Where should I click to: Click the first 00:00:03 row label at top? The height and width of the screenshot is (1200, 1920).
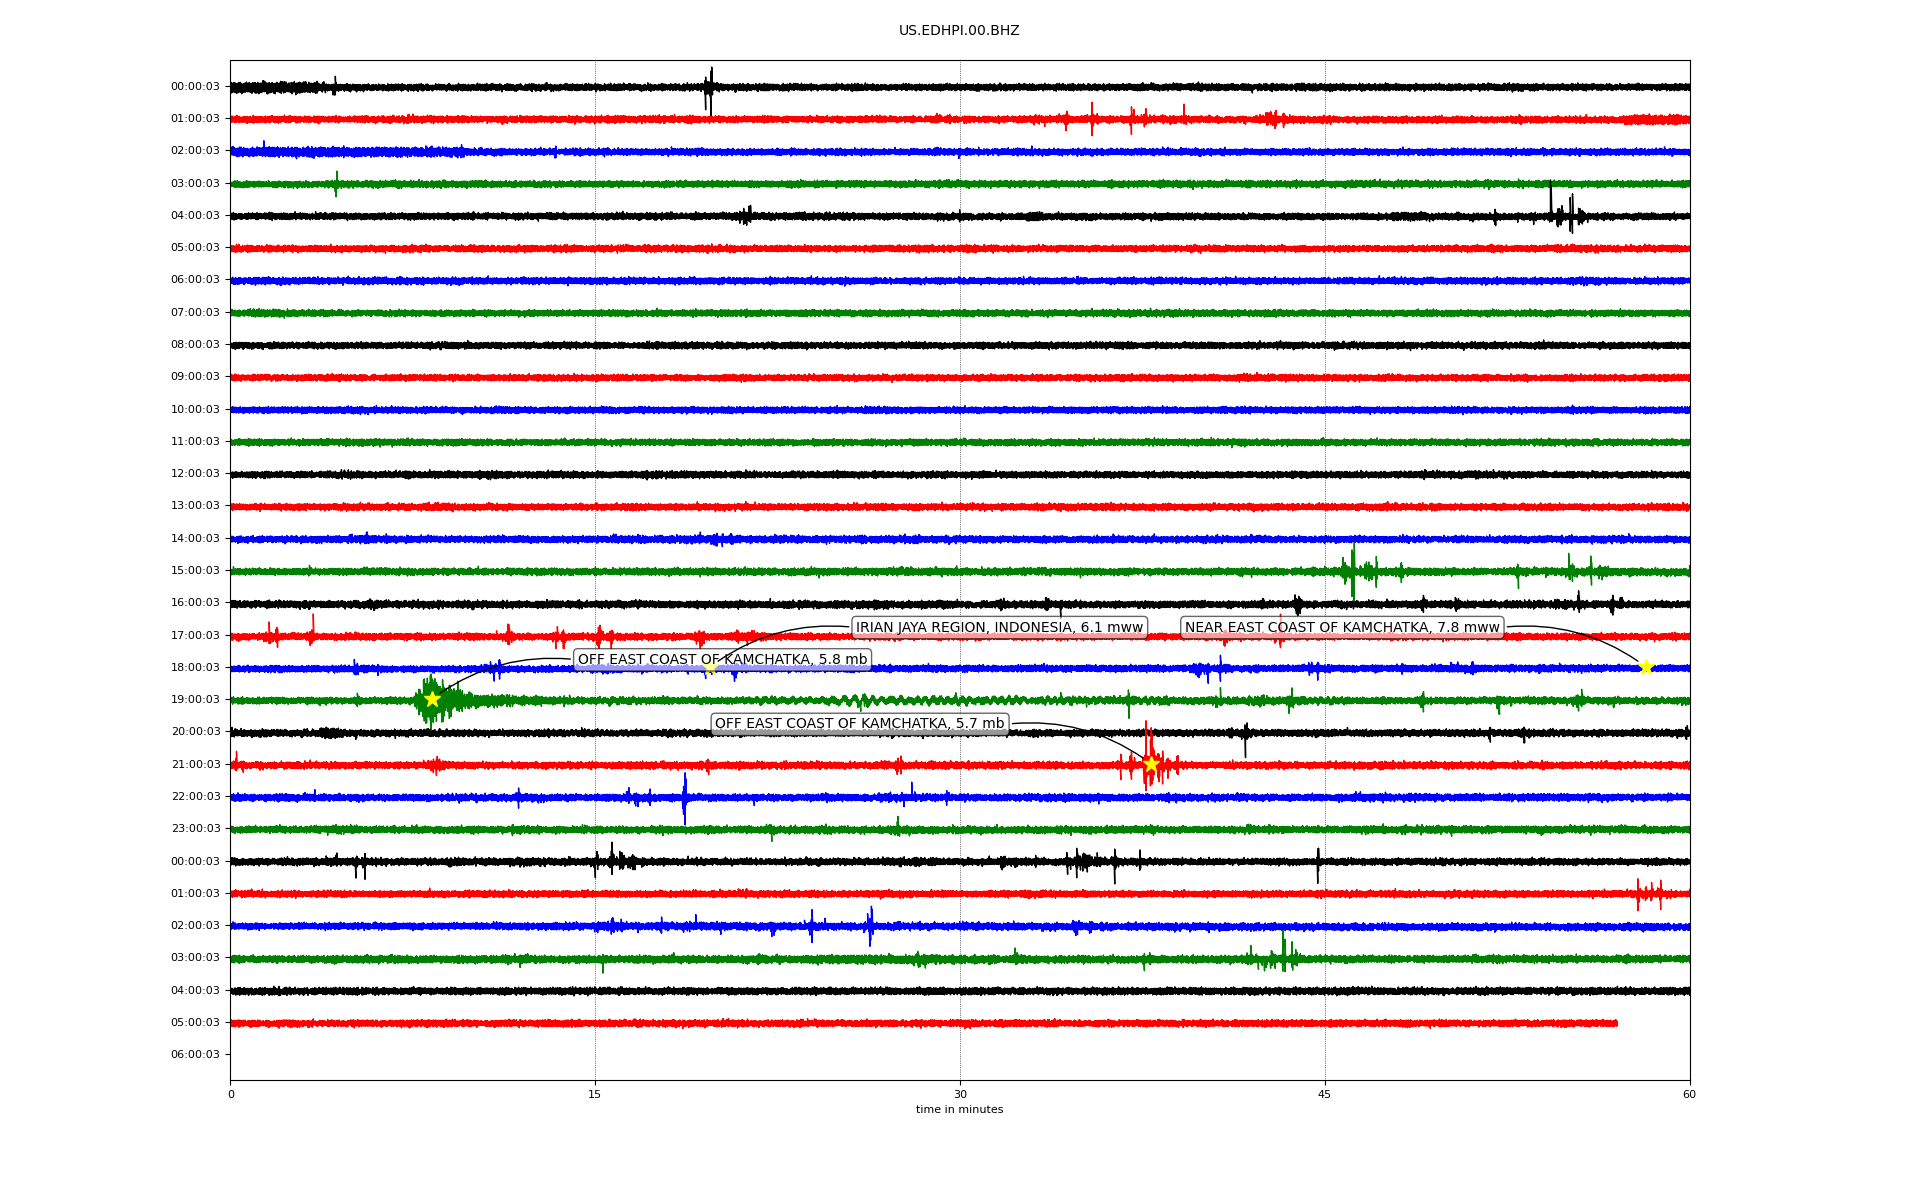[195, 86]
